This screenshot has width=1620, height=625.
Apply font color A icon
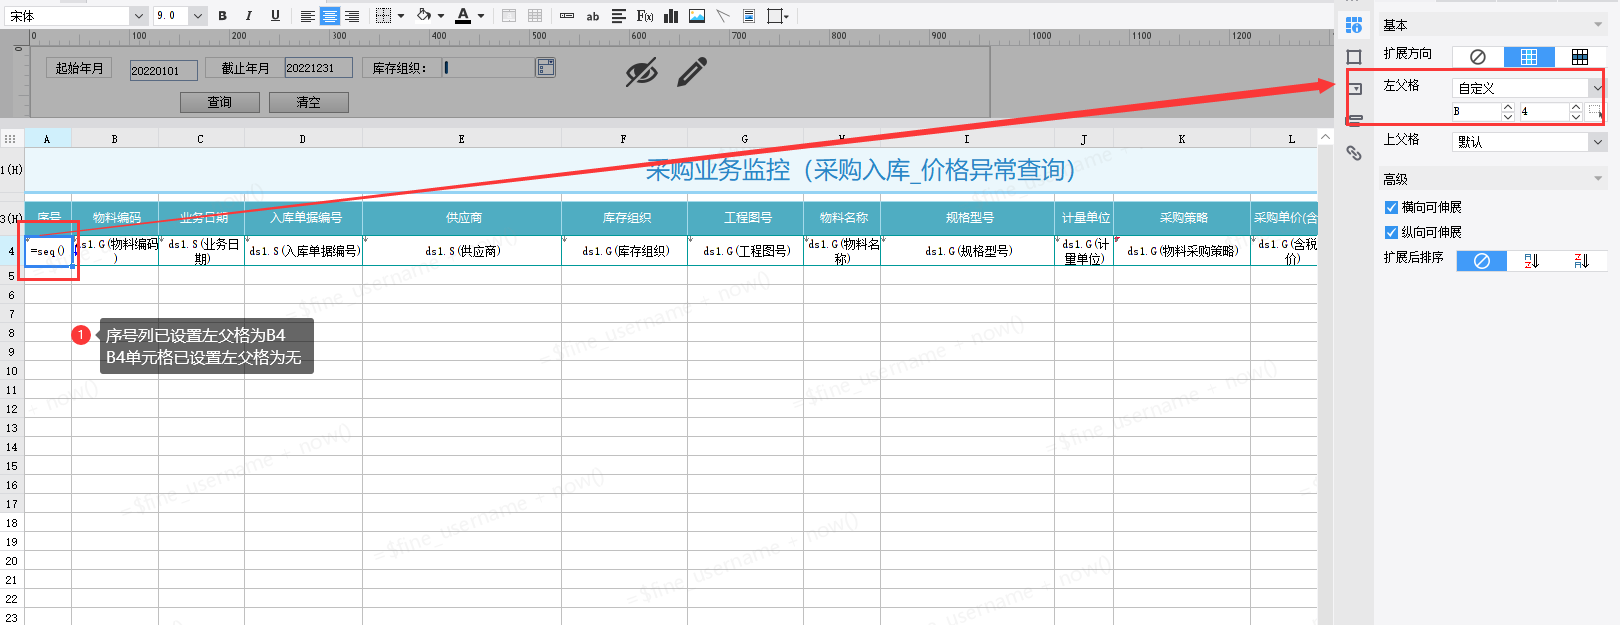[x=463, y=16]
